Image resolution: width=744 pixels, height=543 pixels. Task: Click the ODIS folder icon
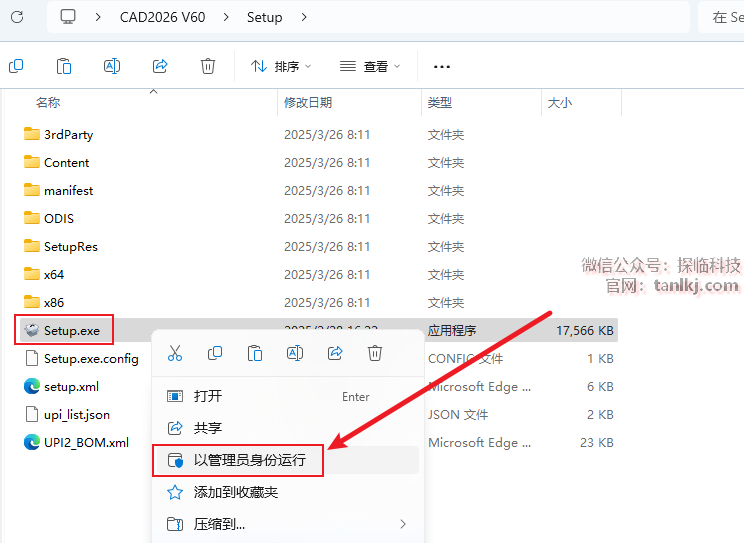coord(32,218)
